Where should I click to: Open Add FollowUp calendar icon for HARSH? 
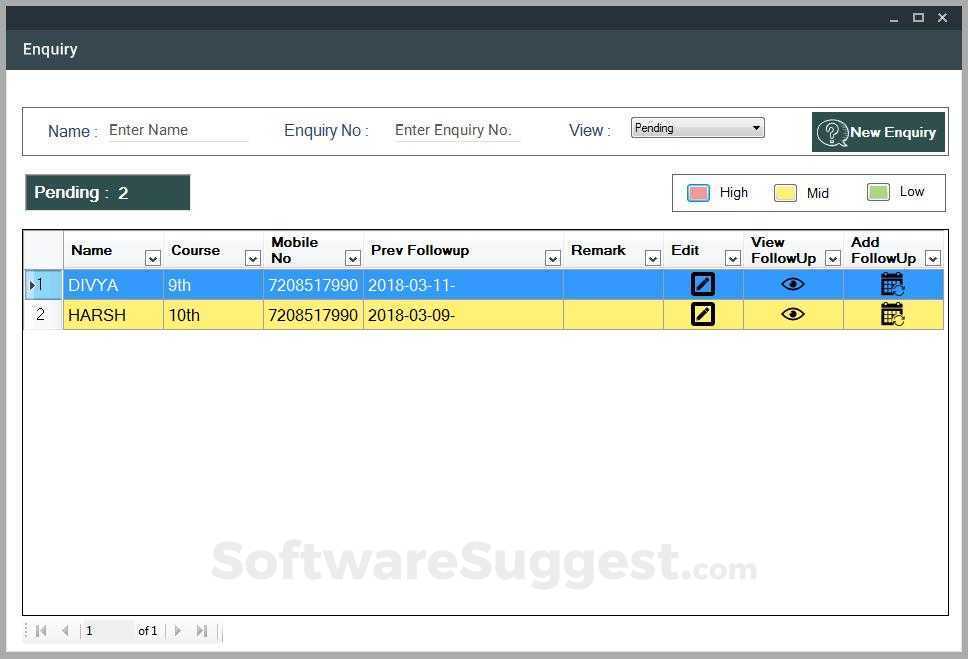pyautogui.click(x=892, y=314)
